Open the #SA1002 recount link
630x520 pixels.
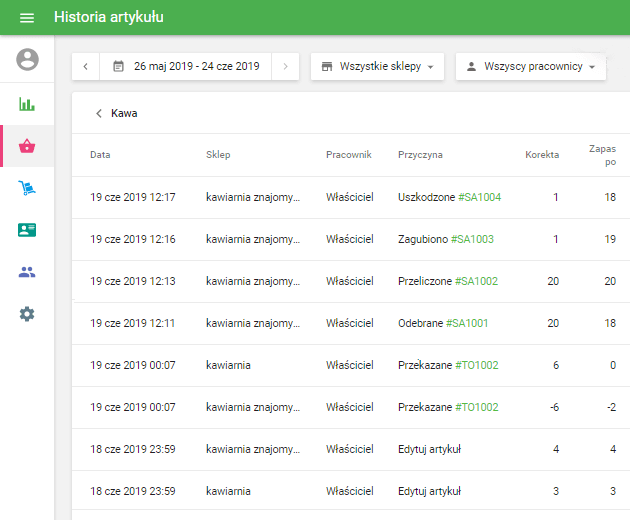(476, 281)
